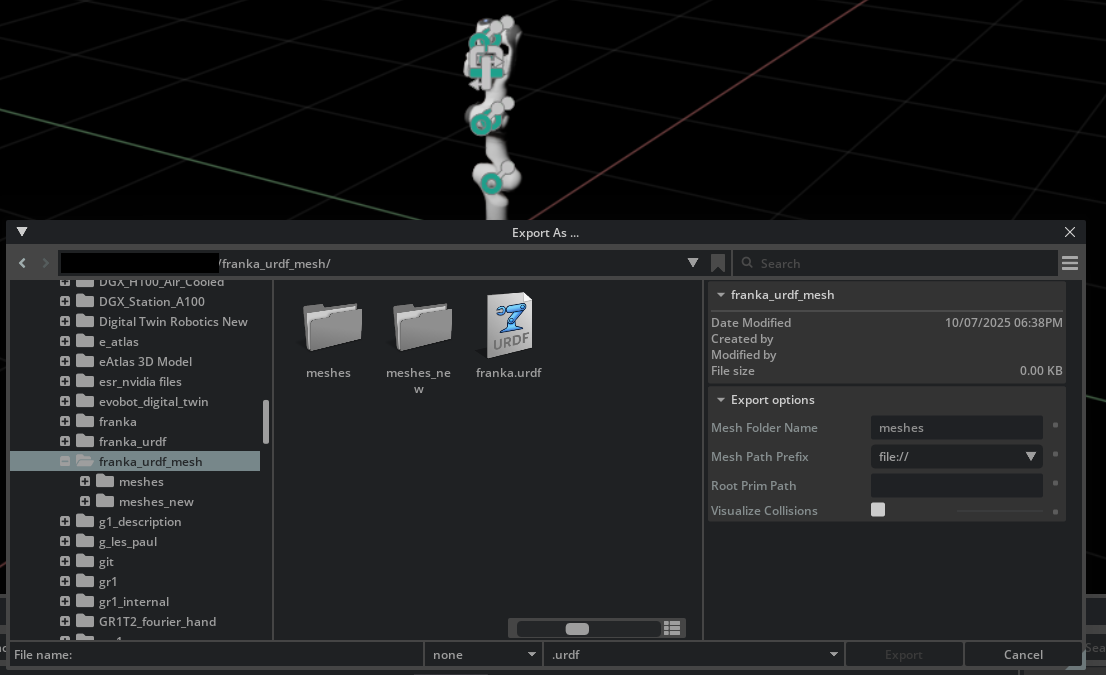
Task: Click the Cancel button
Action: point(1024,654)
